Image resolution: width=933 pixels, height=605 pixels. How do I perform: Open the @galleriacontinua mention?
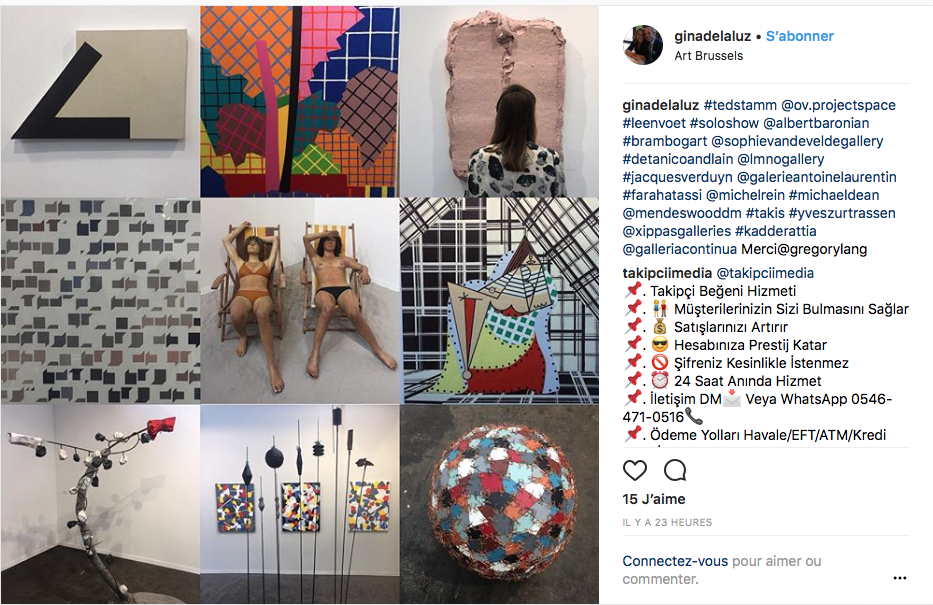point(680,249)
